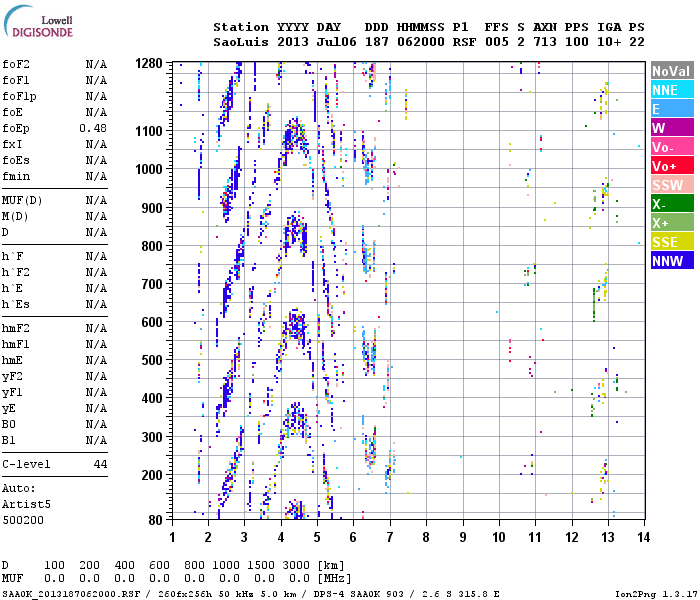The width and height of the screenshot is (700, 600).
Task: Click the Lowell Digisonde logo
Action: pos(38,21)
